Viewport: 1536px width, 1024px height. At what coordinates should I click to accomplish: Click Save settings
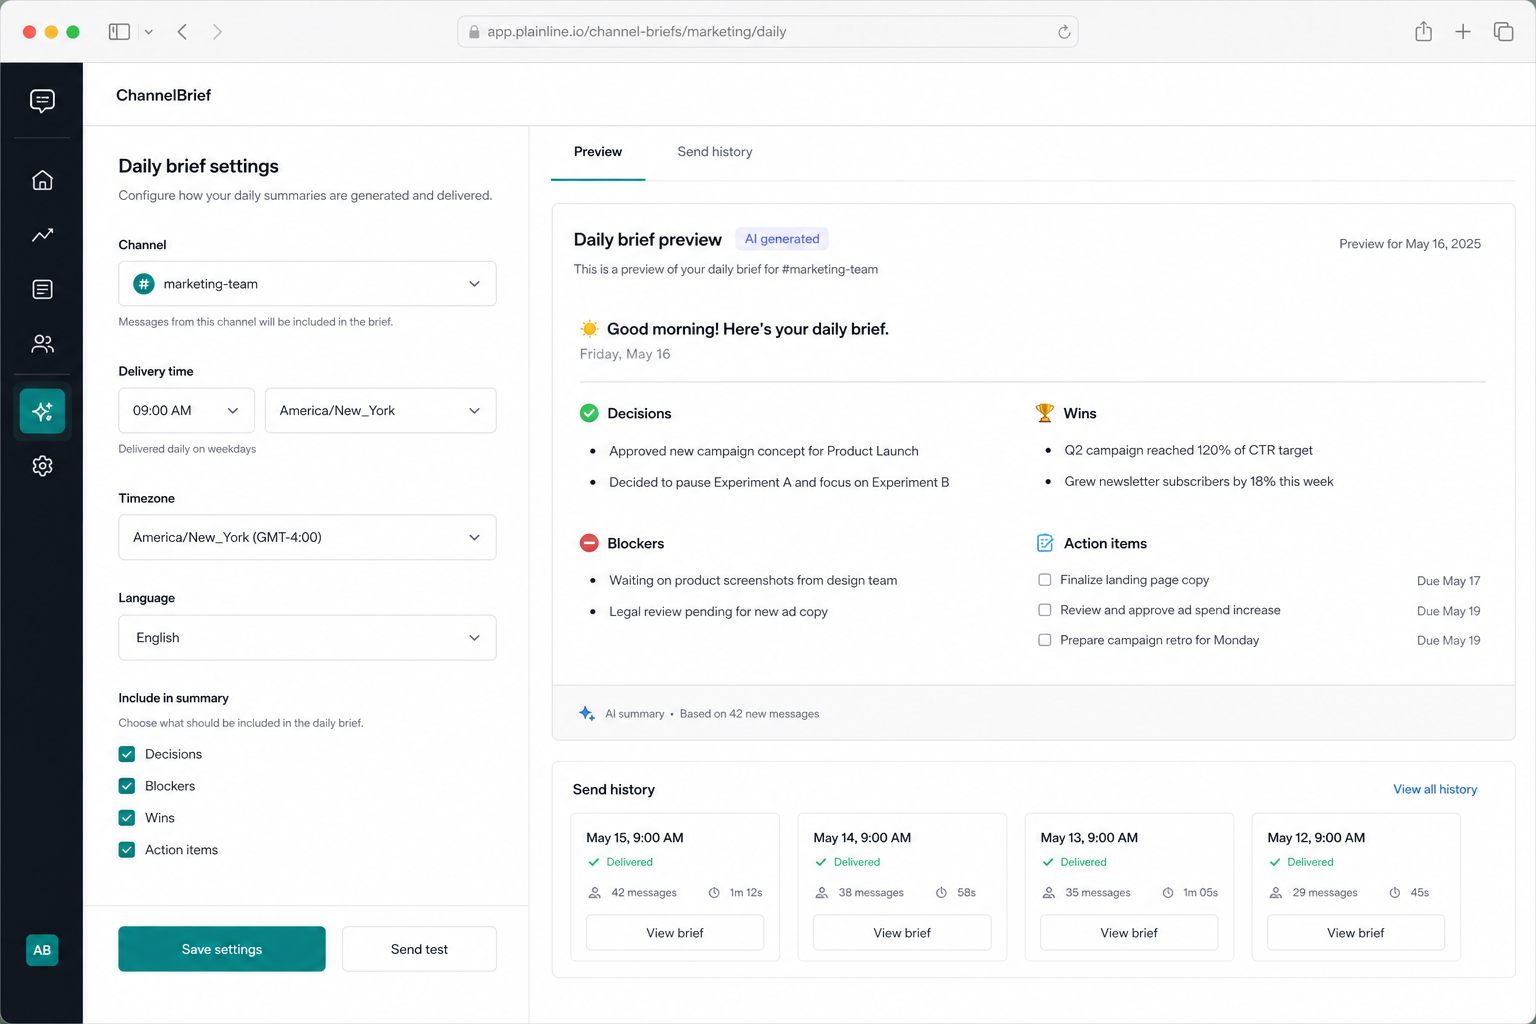(222, 949)
